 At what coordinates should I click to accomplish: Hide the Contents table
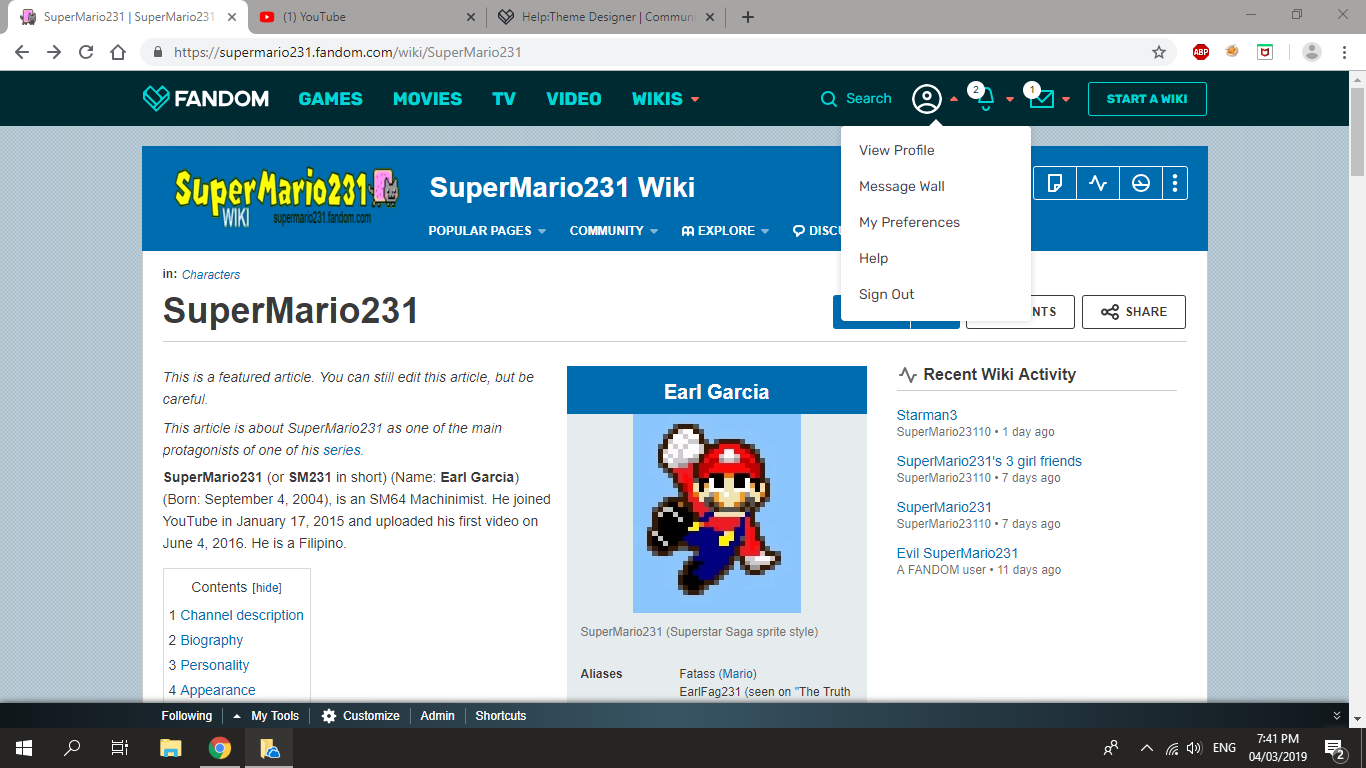click(267, 588)
